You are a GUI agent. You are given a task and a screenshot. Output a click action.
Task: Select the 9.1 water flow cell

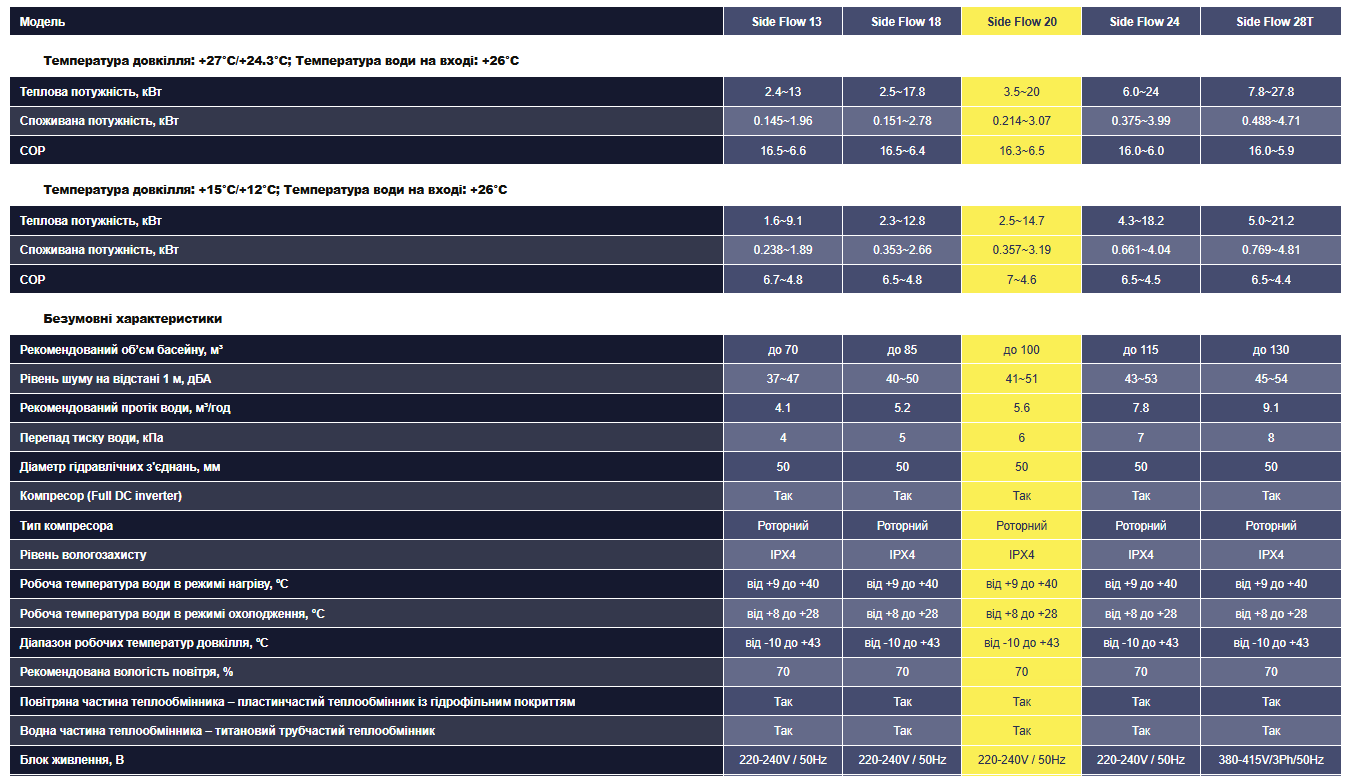(x=1271, y=408)
